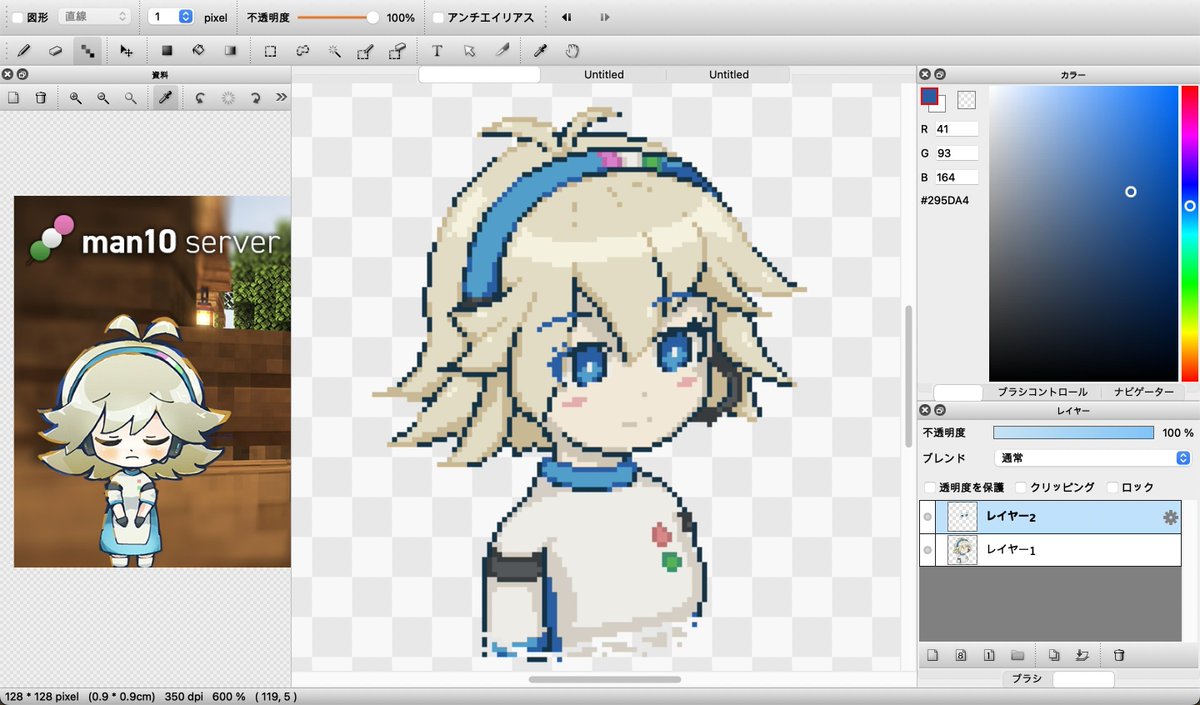Enable 透明度を保護 checkbox
The width and height of the screenshot is (1200, 705).
930,487
